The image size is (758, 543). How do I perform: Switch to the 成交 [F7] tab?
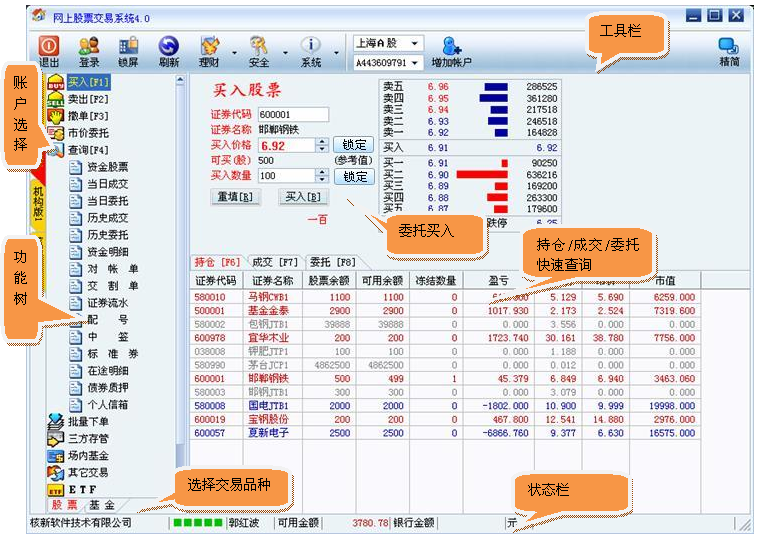(275, 262)
